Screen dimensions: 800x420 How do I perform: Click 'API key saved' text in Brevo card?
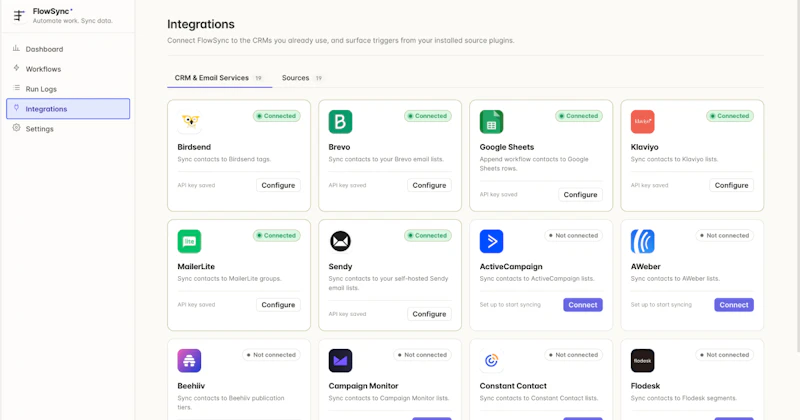pos(347,185)
